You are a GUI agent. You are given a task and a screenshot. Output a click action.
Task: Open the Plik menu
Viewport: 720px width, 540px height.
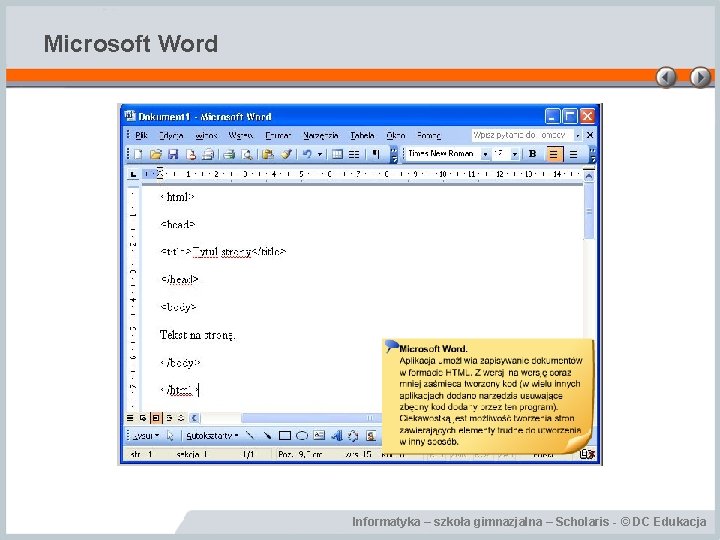click(141, 135)
